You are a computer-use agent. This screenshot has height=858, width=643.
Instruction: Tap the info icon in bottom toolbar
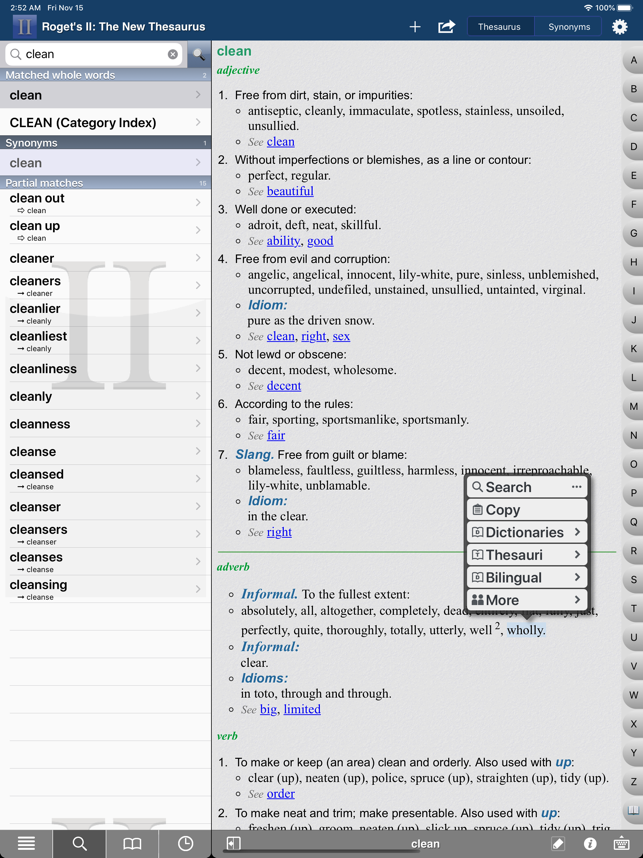[590, 844]
